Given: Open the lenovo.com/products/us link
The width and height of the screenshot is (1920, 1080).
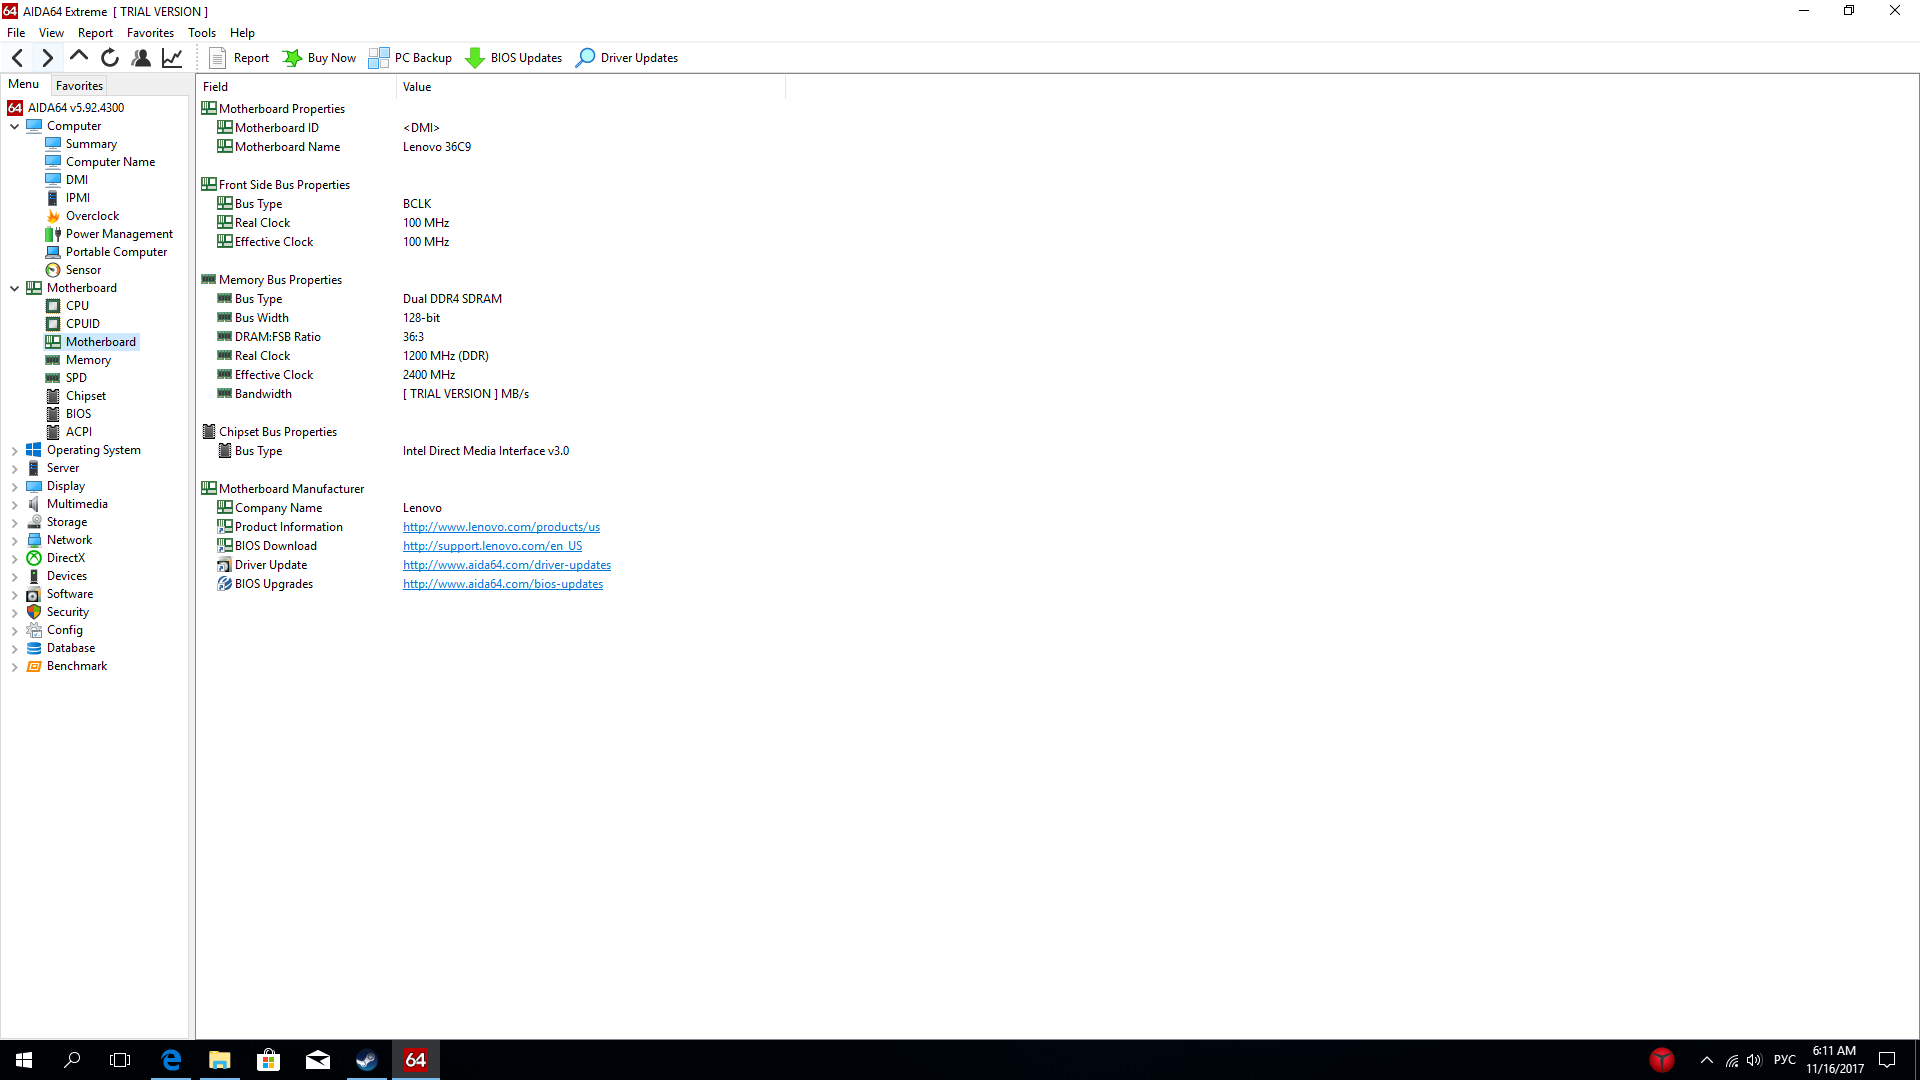Looking at the screenshot, I should tap(501, 527).
